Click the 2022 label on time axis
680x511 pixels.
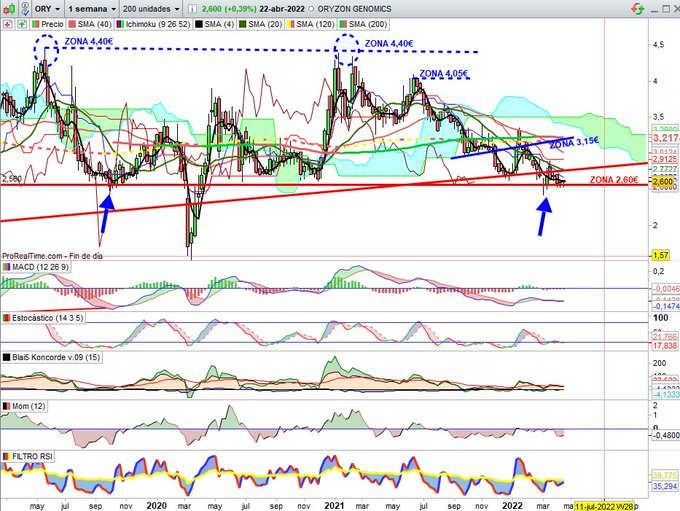[x=512, y=506]
